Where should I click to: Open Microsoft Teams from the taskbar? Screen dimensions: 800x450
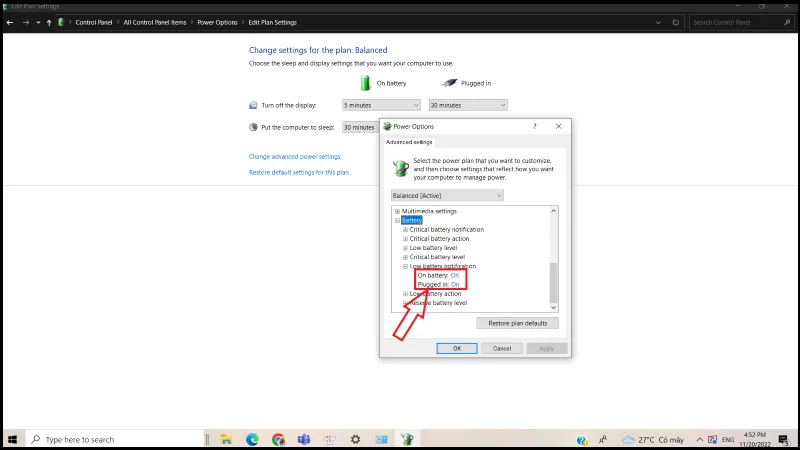click(304, 439)
